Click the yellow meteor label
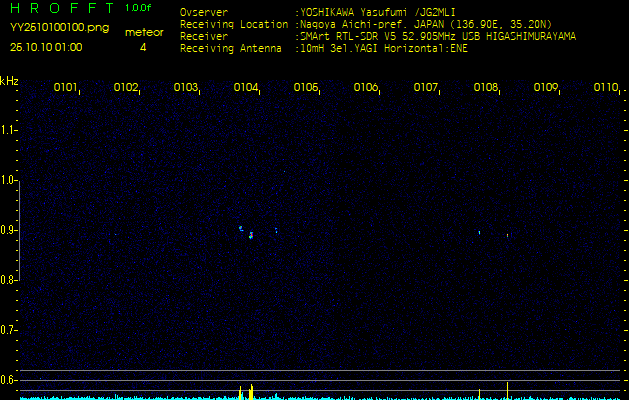Viewport: 629px width, 400px height. [143, 32]
